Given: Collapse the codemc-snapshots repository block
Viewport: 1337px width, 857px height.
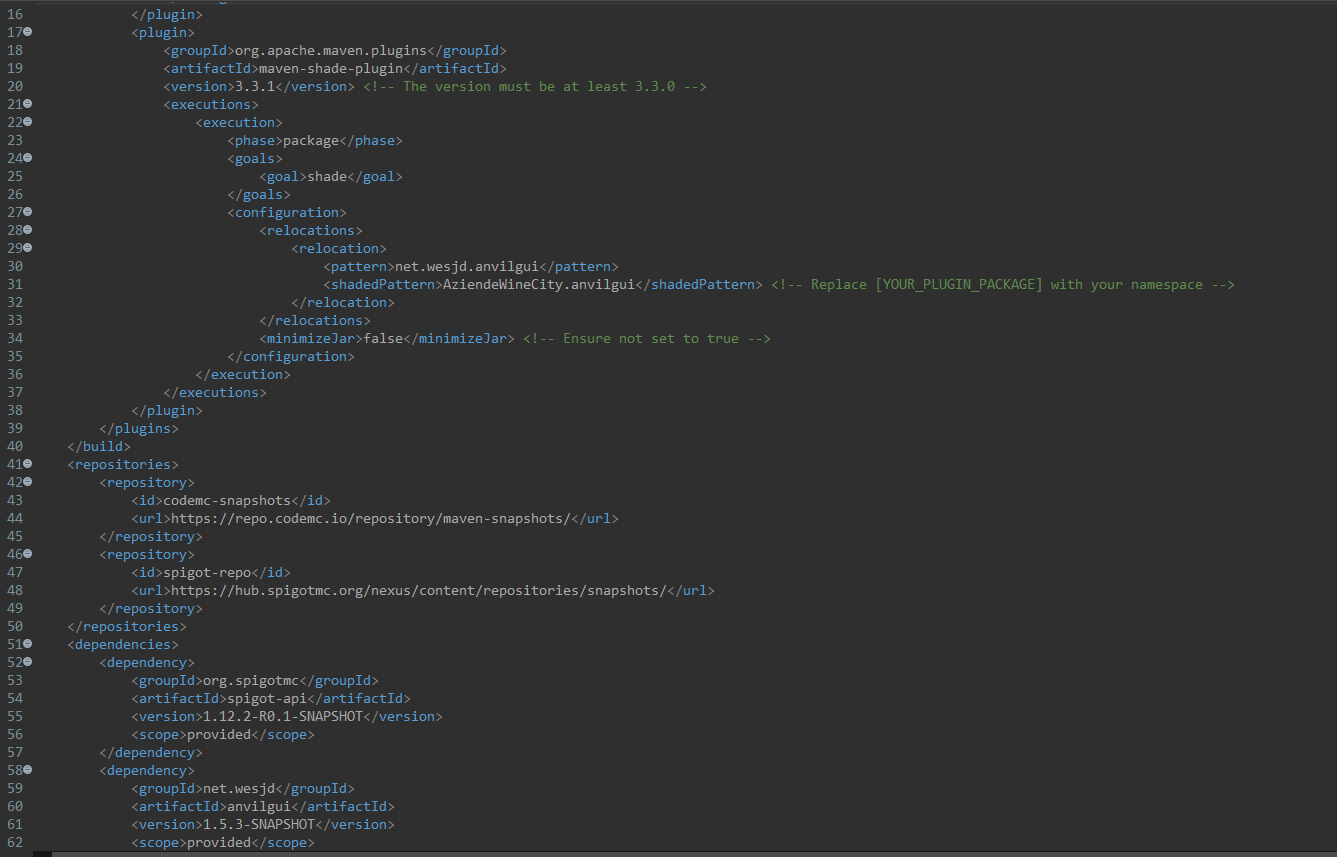Looking at the screenshot, I should (28, 482).
